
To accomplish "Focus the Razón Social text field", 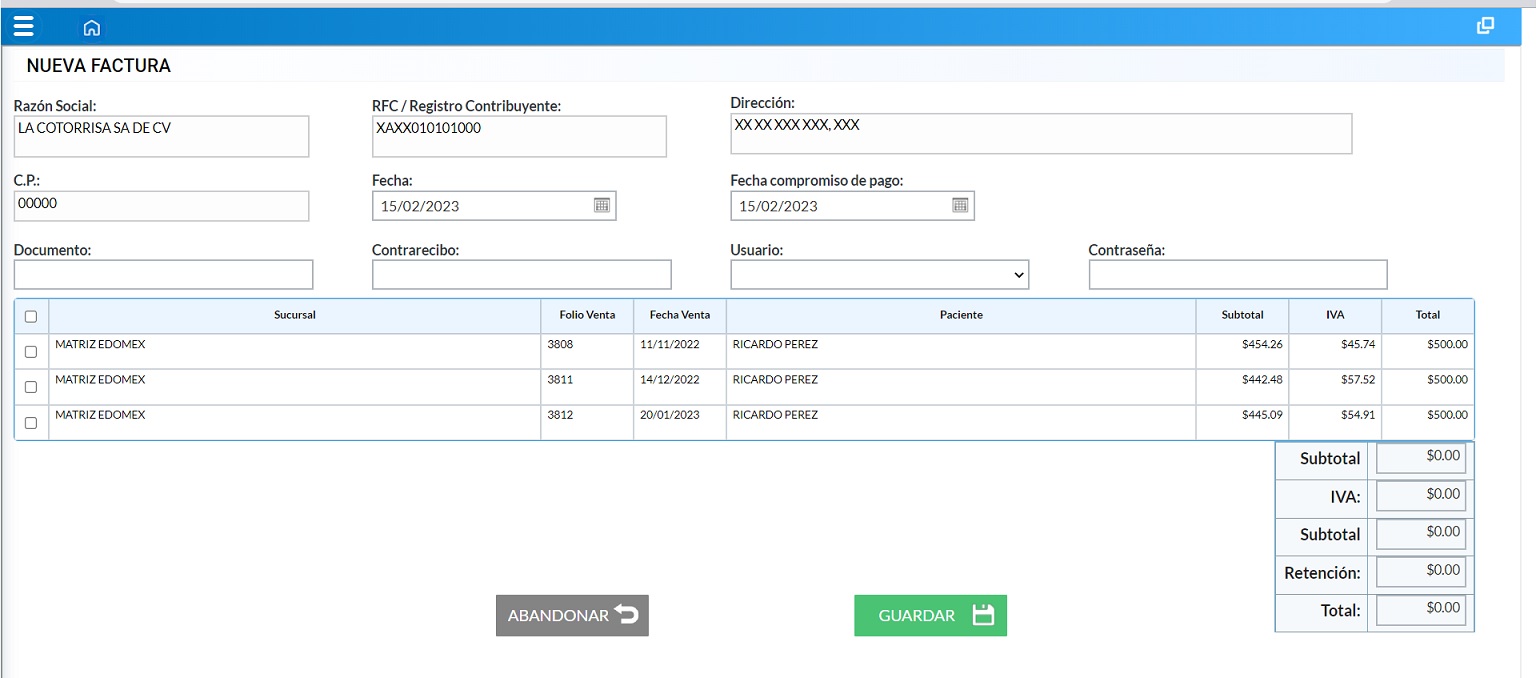I will (x=161, y=136).
